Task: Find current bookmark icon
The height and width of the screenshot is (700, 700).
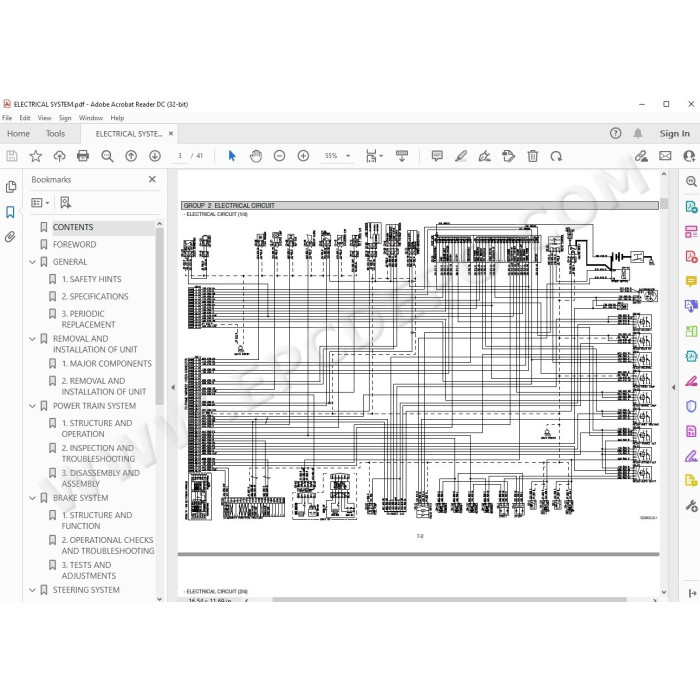Action: tap(66, 203)
